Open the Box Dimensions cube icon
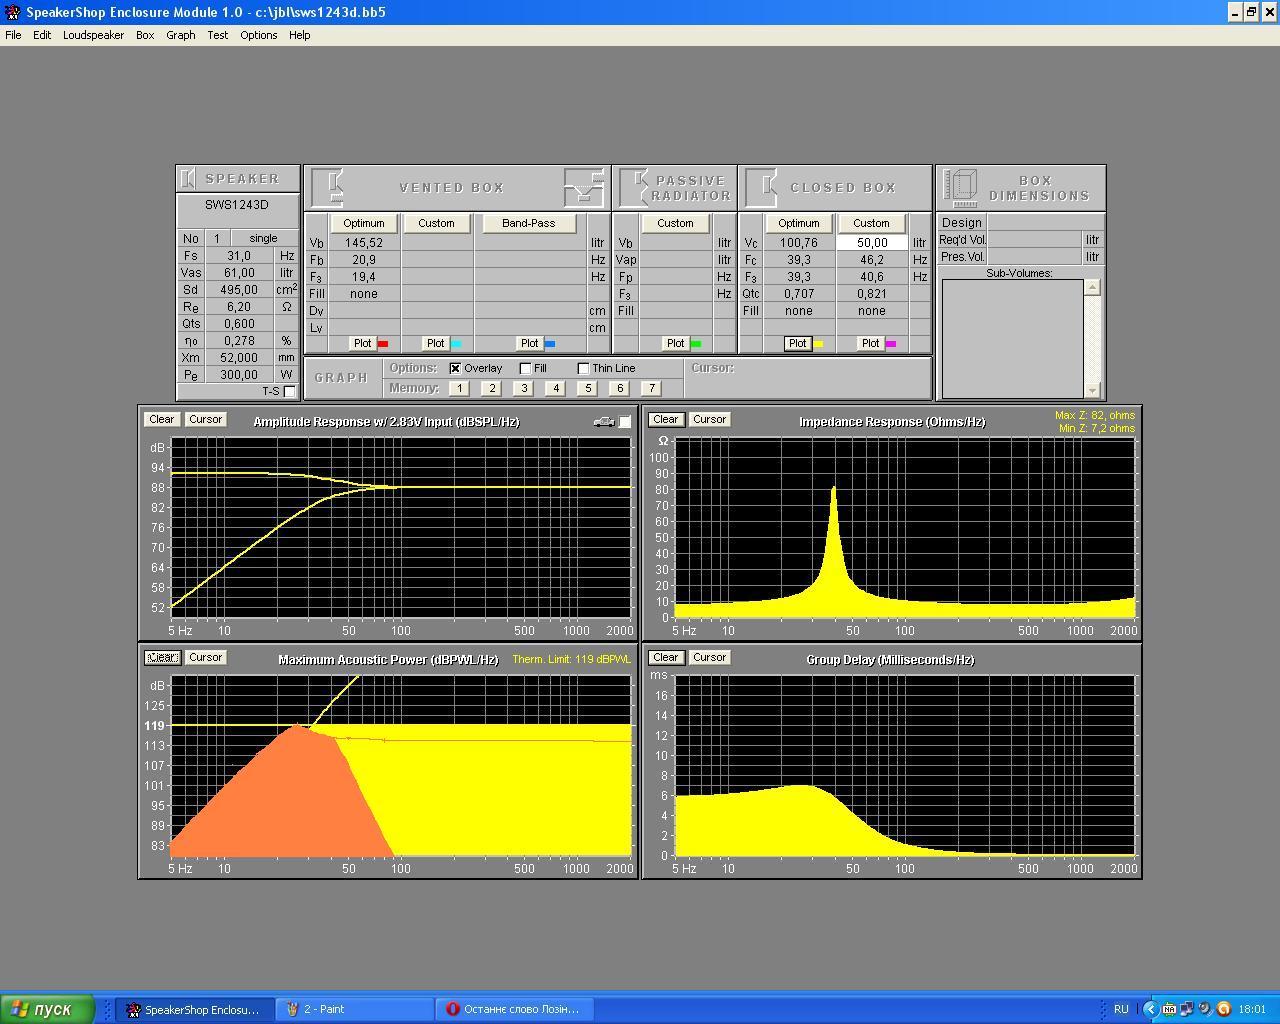This screenshot has width=1280, height=1024. pos(961,187)
